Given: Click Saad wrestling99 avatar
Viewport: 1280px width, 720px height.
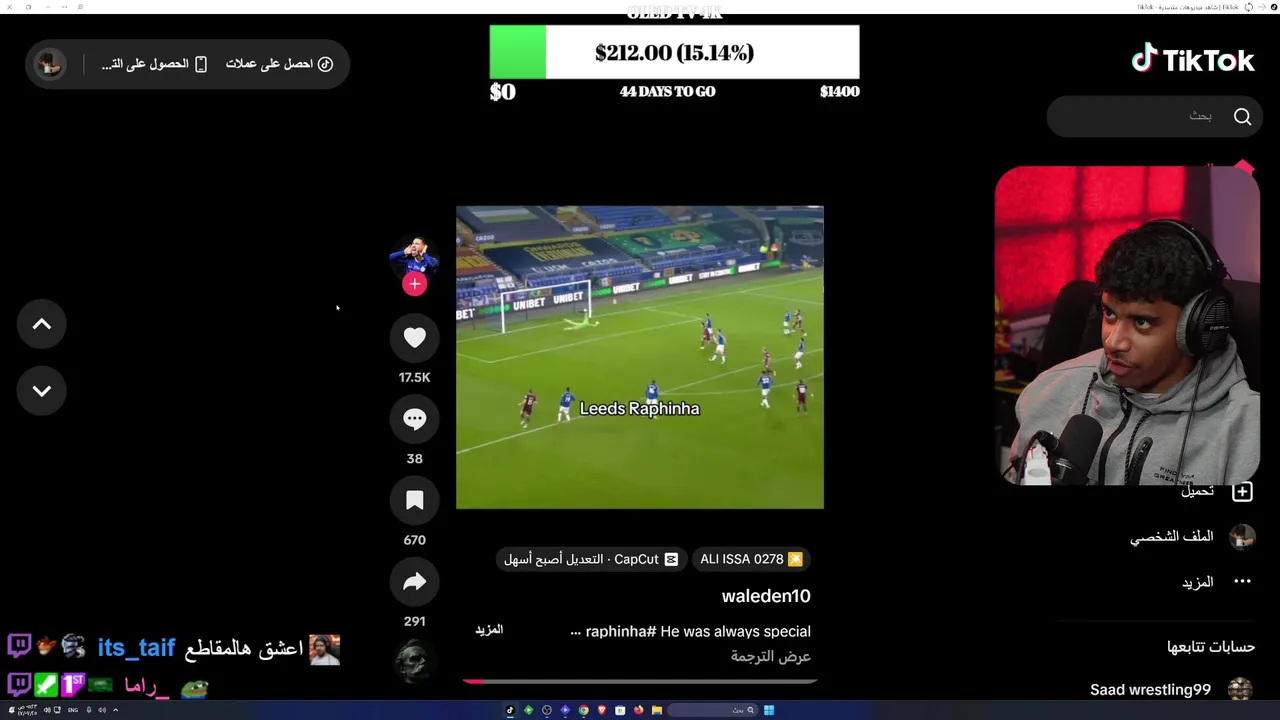Looking at the screenshot, I should [1240, 690].
